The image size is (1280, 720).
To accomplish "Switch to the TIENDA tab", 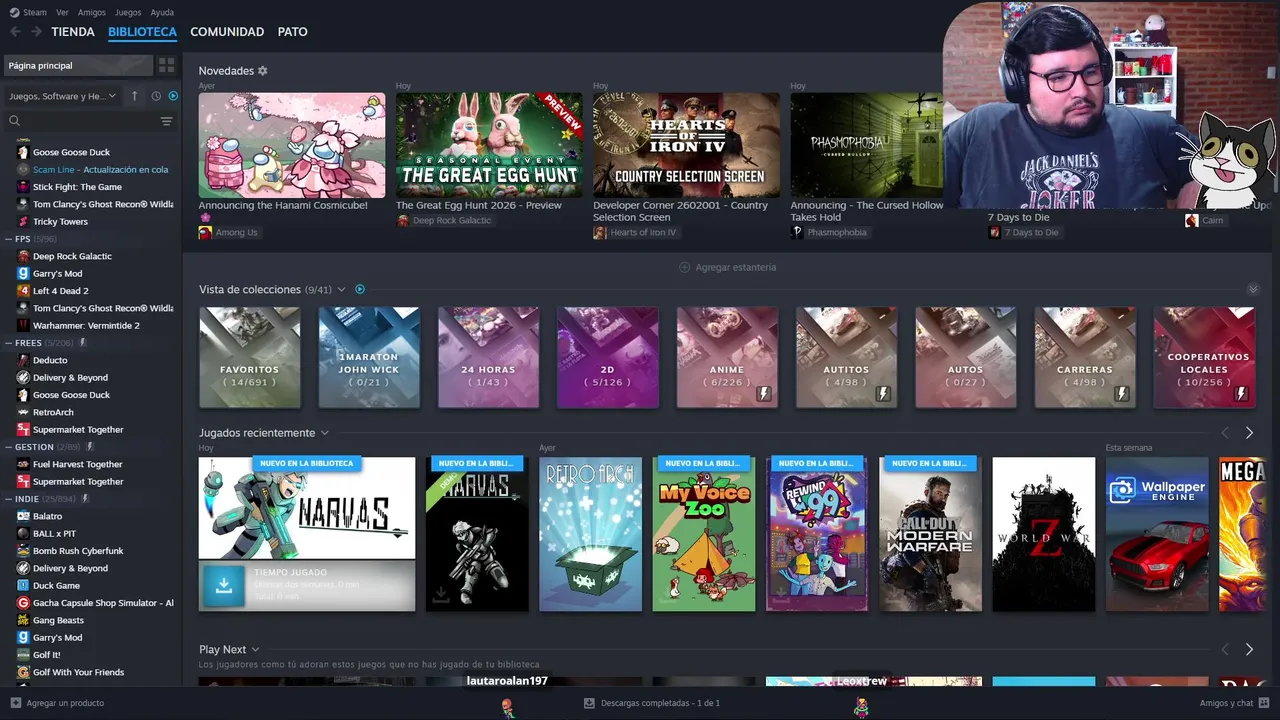I will click(x=73, y=32).
